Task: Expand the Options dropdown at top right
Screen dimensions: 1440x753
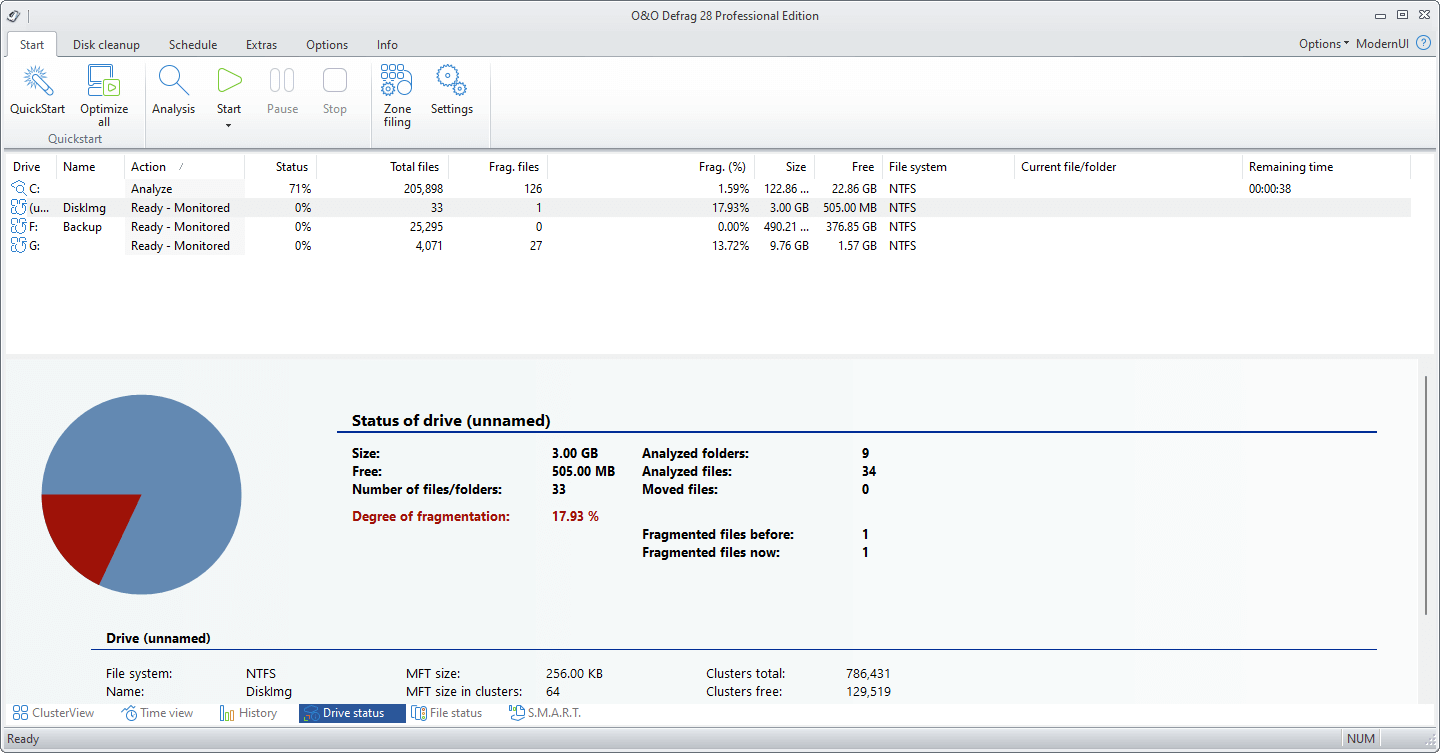Action: coord(1324,44)
